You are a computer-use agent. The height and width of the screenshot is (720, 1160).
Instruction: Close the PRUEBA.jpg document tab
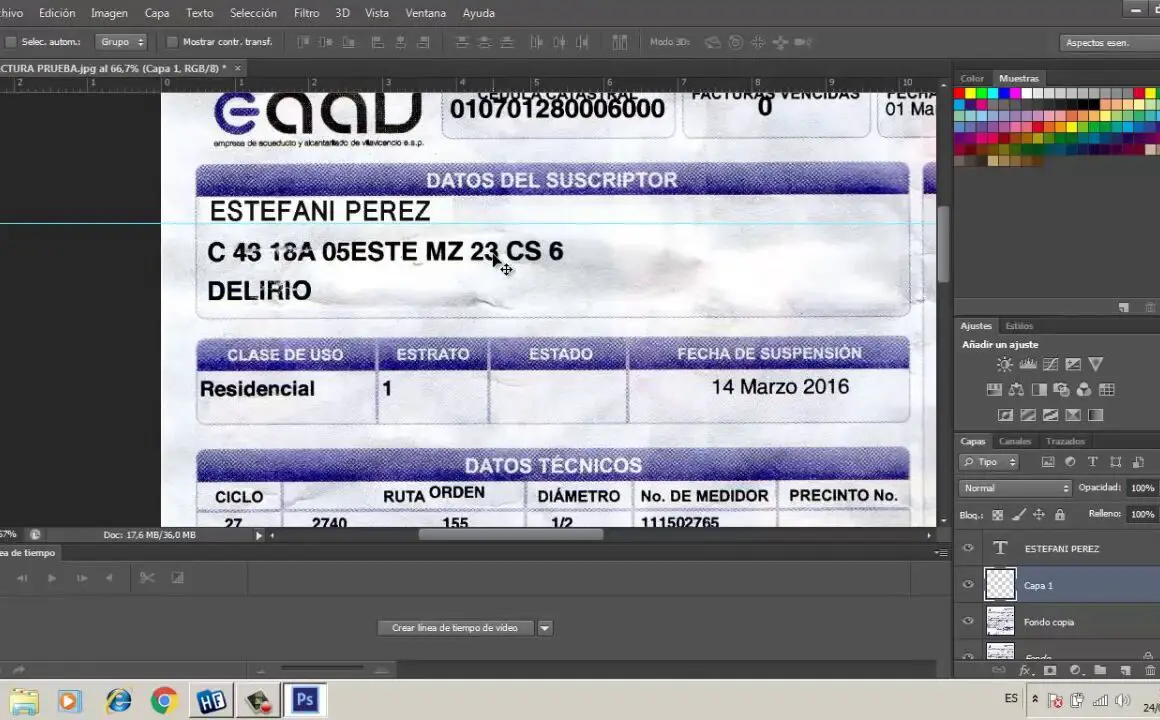[237, 68]
